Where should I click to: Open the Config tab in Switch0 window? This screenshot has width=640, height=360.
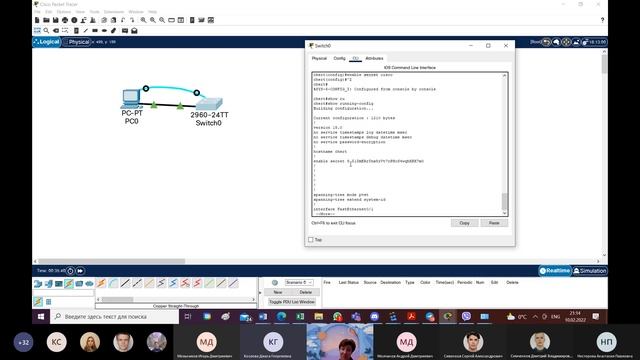click(x=339, y=58)
